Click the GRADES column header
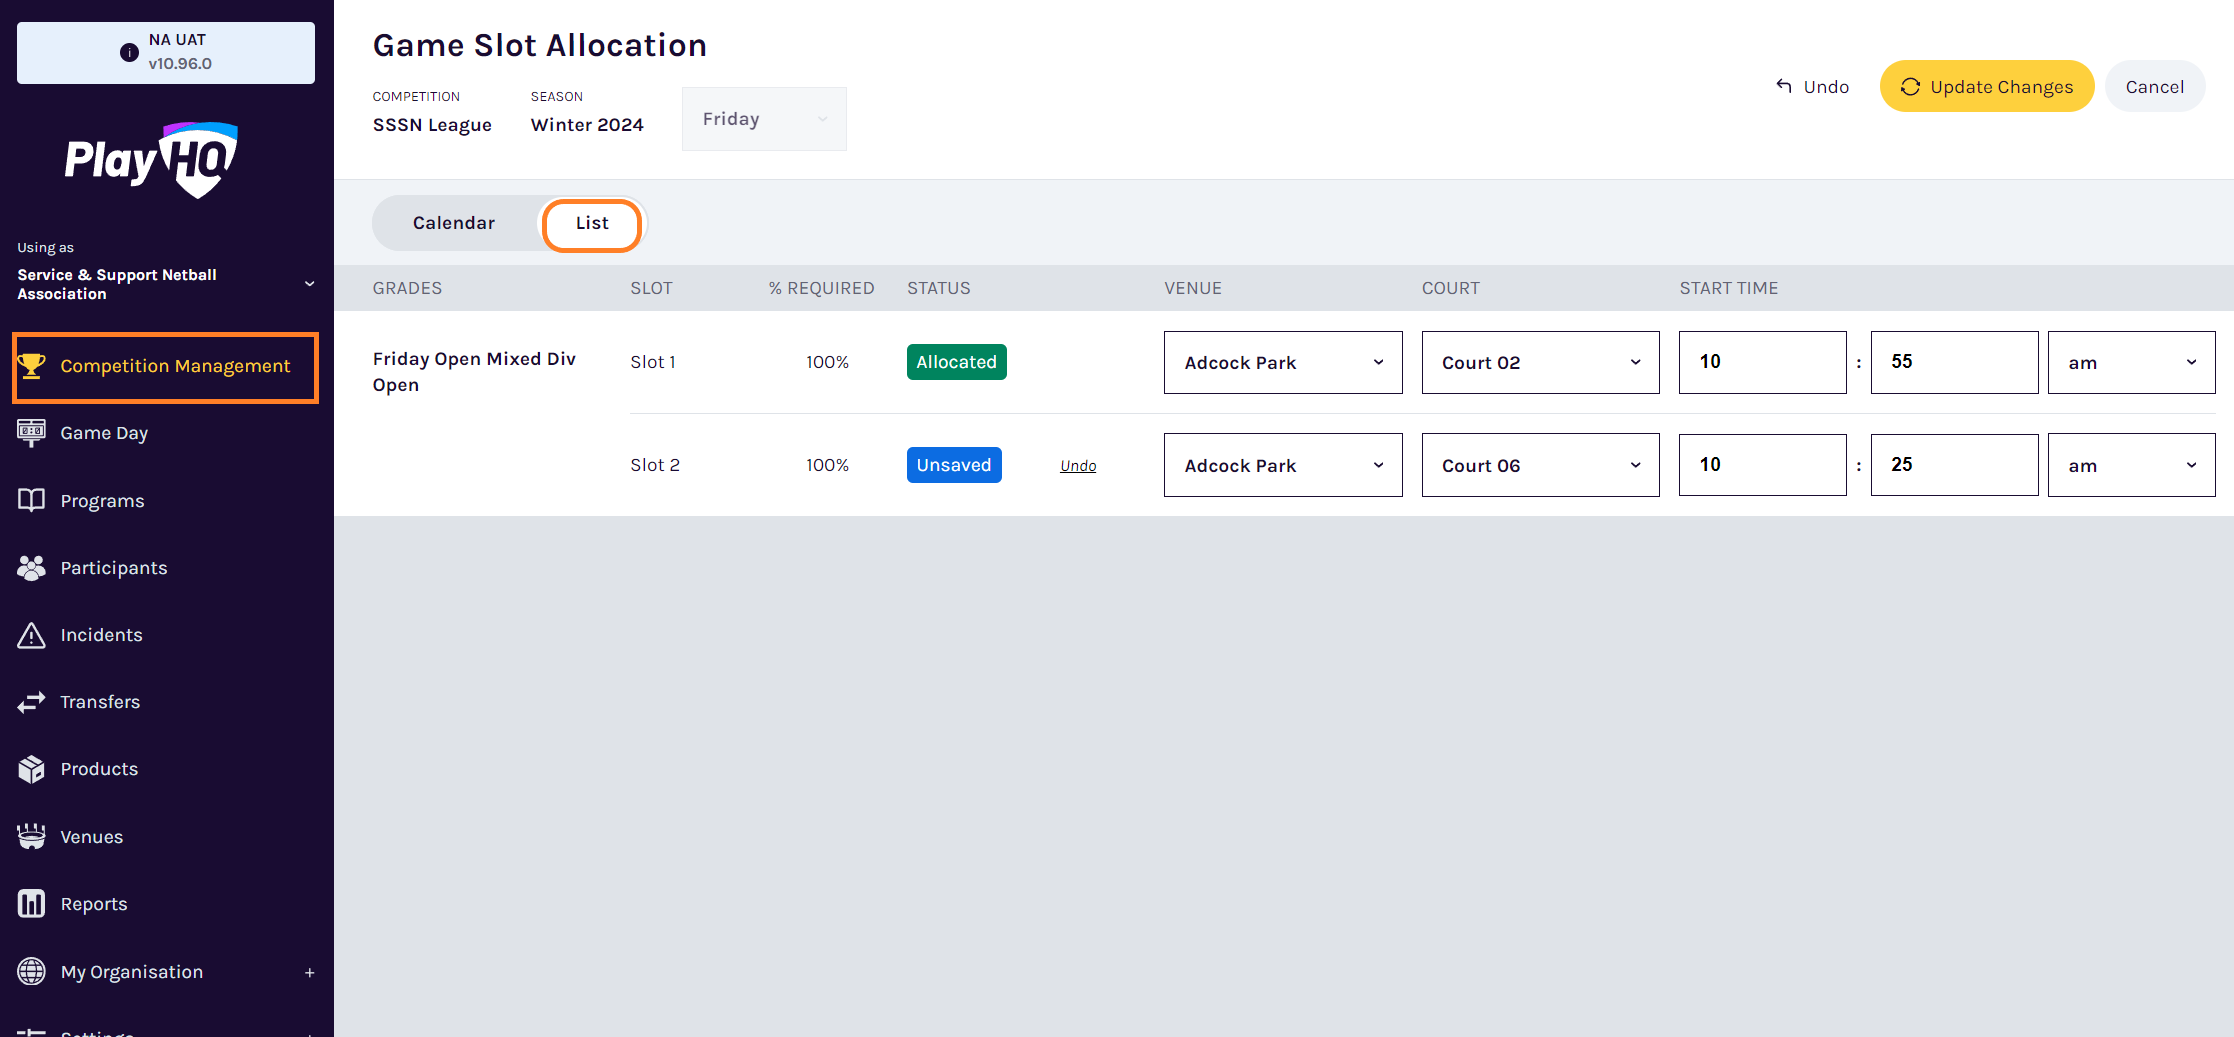This screenshot has width=2234, height=1037. (x=407, y=288)
